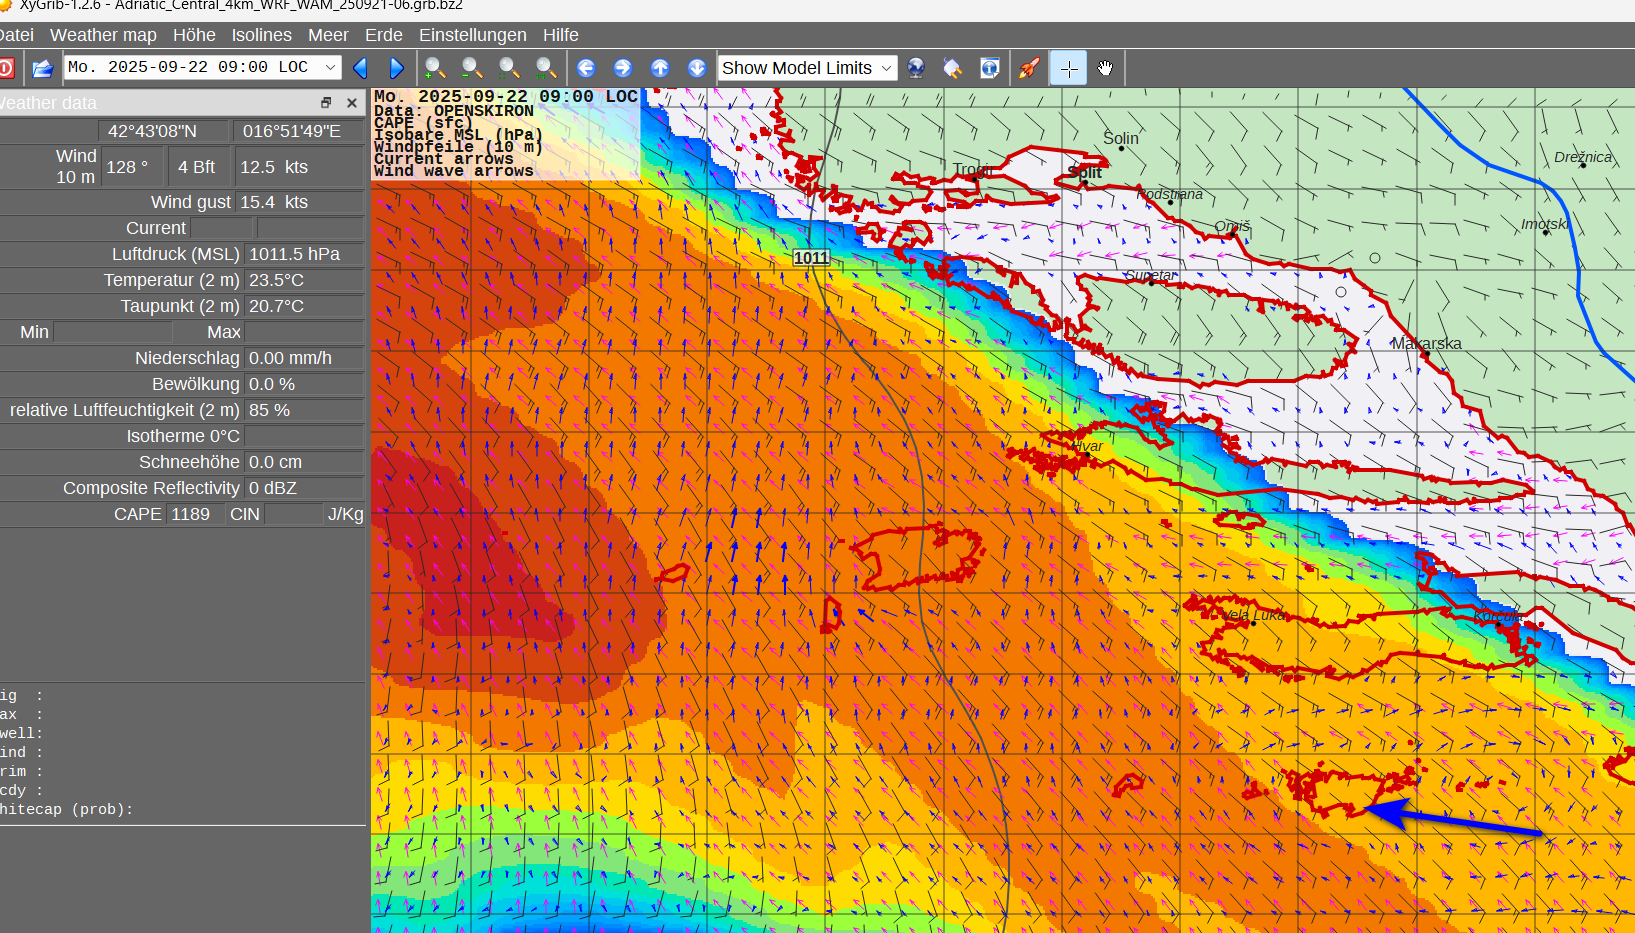
Task: Click the 1011 isobar label on map
Action: [811, 258]
